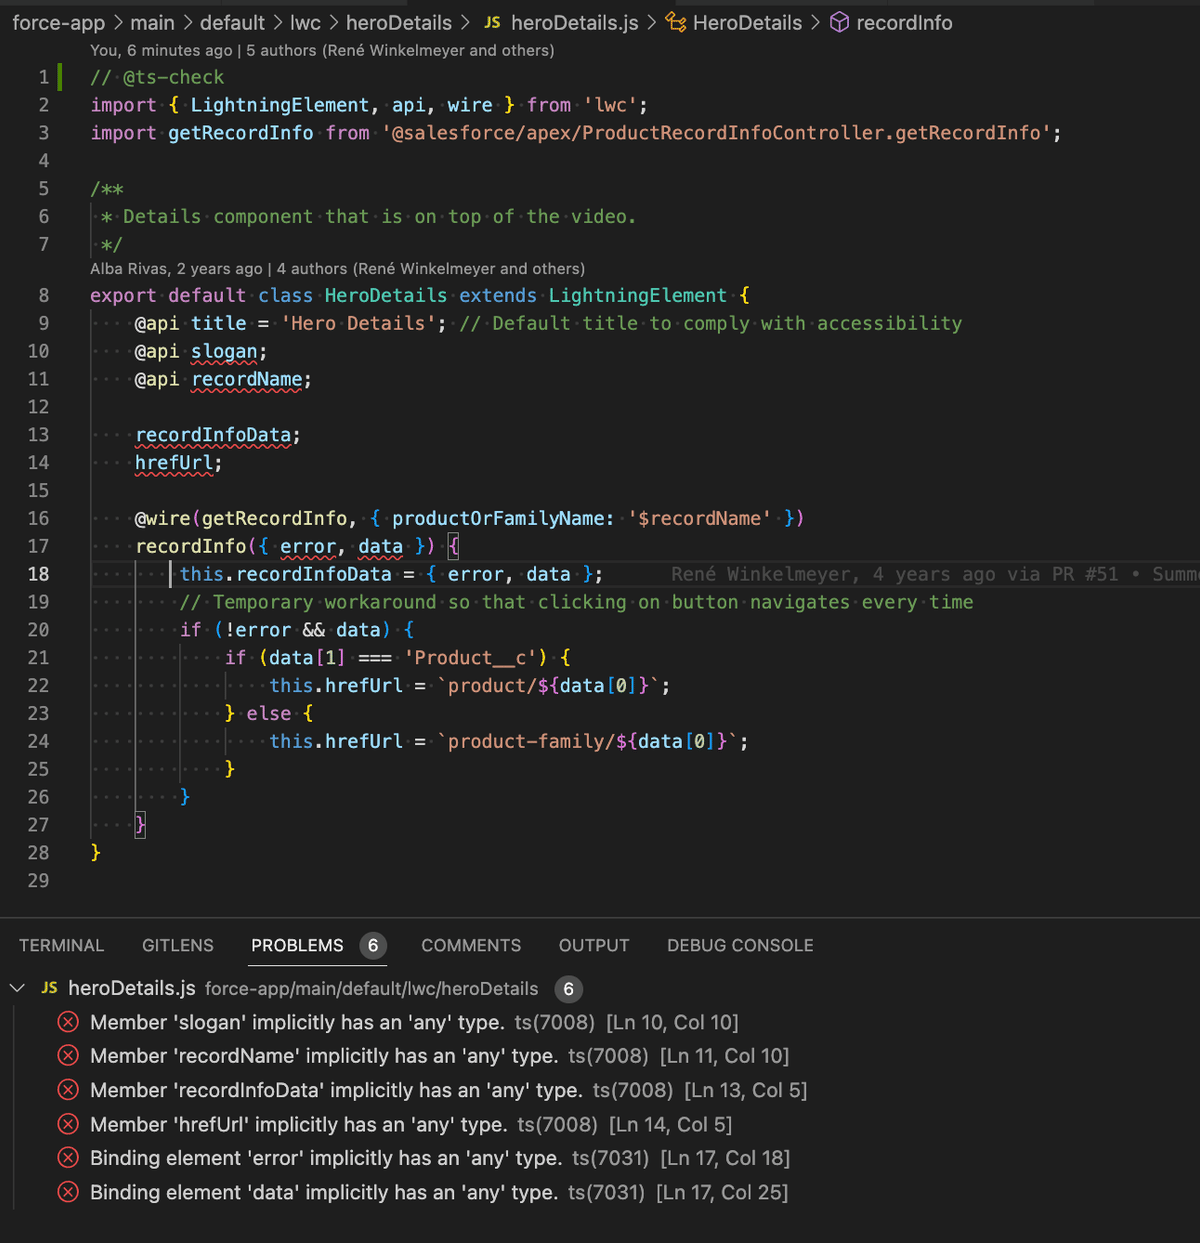Click the class symbol icon before HeroDetails
This screenshot has width=1200, height=1243.
(676, 22)
